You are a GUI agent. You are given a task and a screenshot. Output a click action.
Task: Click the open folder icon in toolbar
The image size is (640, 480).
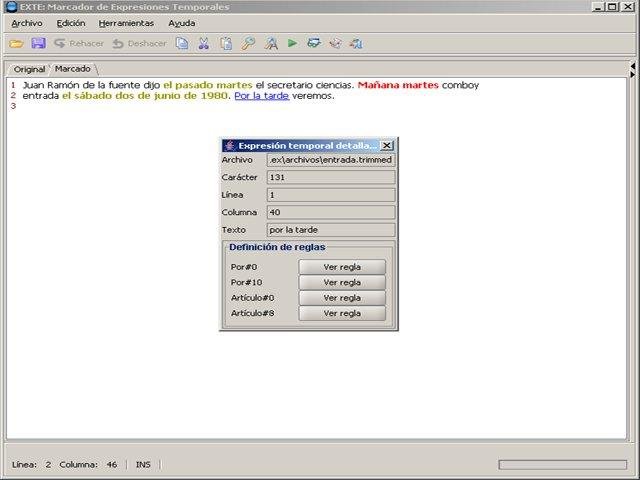pos(16,43)
